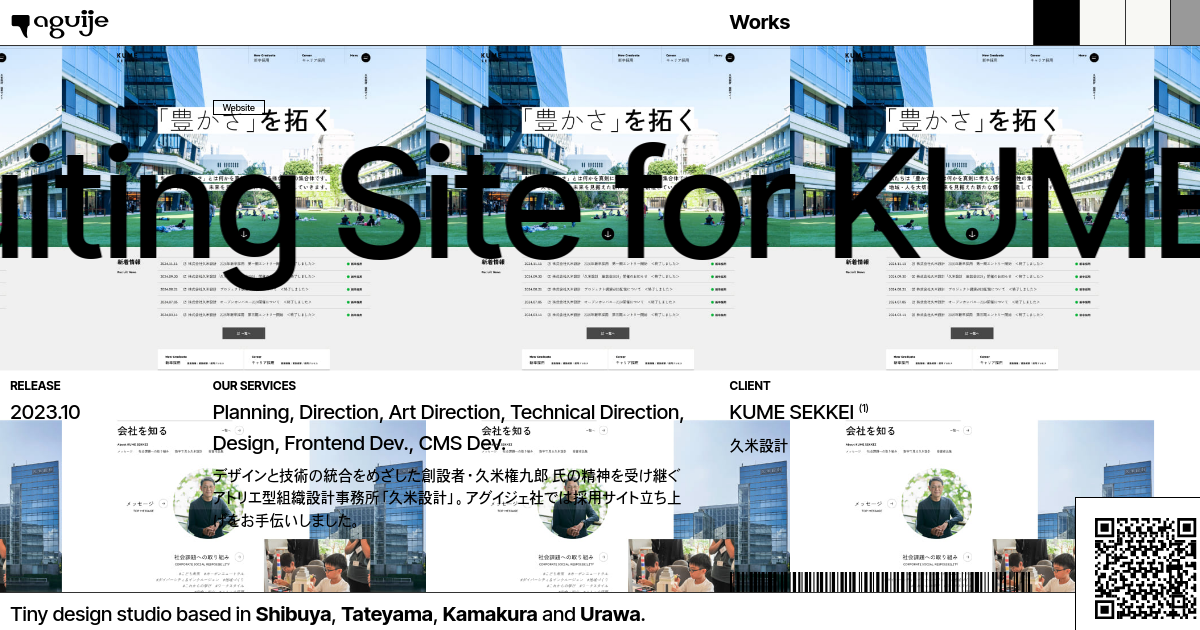Click the Website label tag above the mockup
Screen dimensions: 1200x630
click(237, 107)
